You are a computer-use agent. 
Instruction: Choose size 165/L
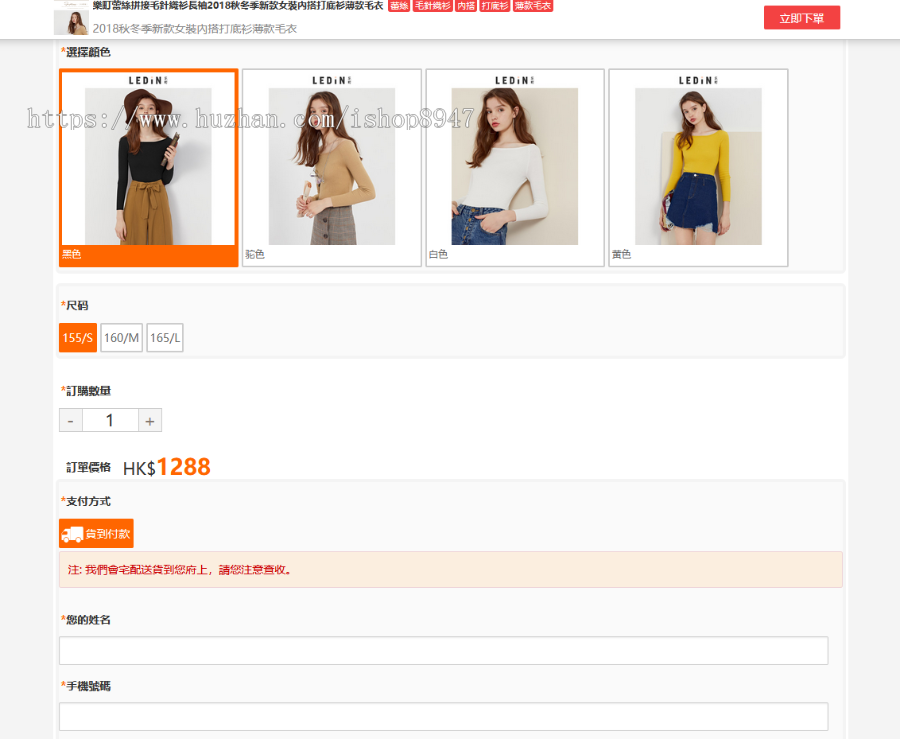[x=165, y=338]
